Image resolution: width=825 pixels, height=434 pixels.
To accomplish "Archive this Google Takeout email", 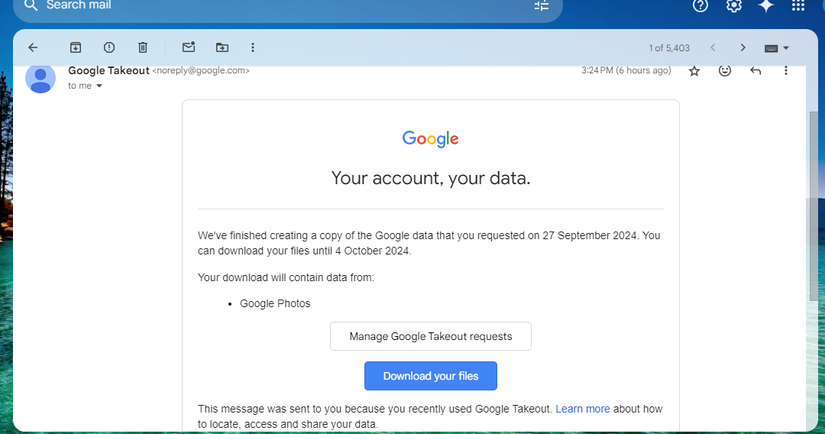I will 75,47.
